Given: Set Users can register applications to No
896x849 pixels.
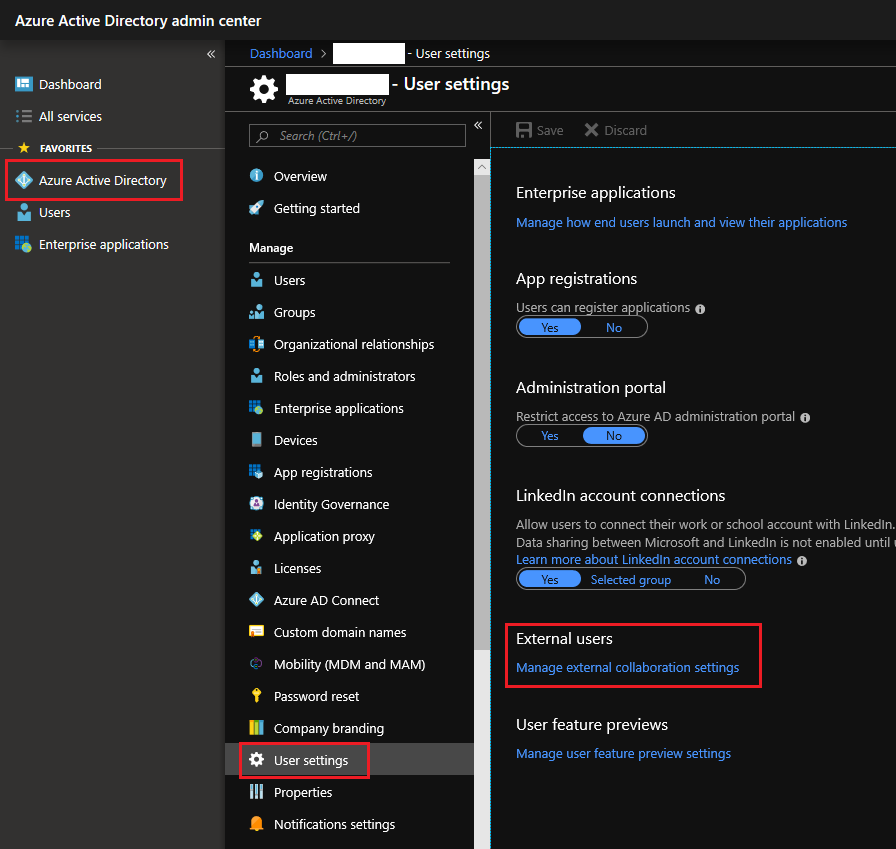Looking at the screenshot, I should [614, 327].
